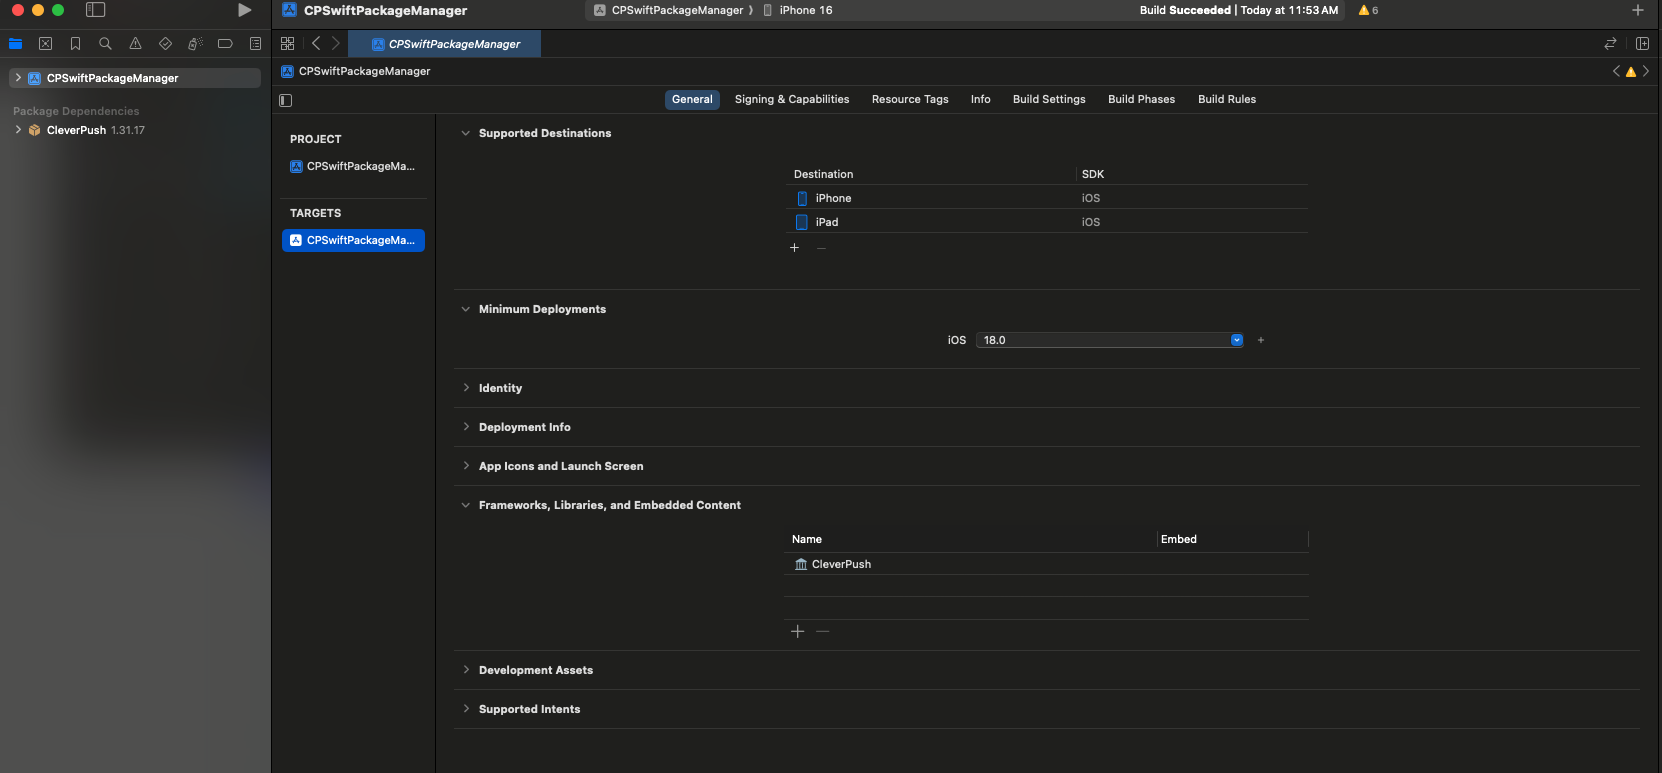Viewport: 1662px width, 773px height.
Task: Choose iPhone 16 run destination
Action: (x=798, y=10)
